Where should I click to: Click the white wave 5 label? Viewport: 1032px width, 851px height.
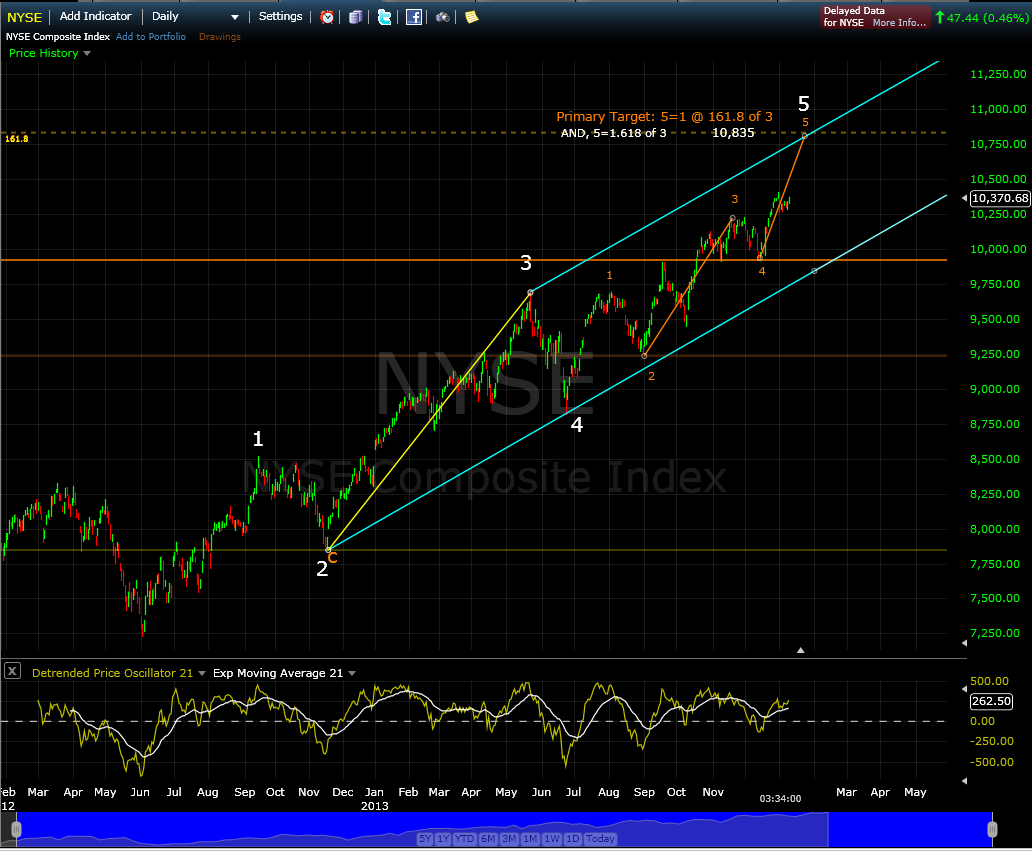pos(804,103)
